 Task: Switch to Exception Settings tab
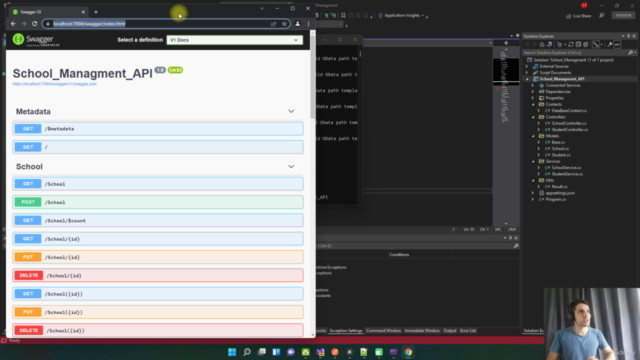tap(346, 331)
